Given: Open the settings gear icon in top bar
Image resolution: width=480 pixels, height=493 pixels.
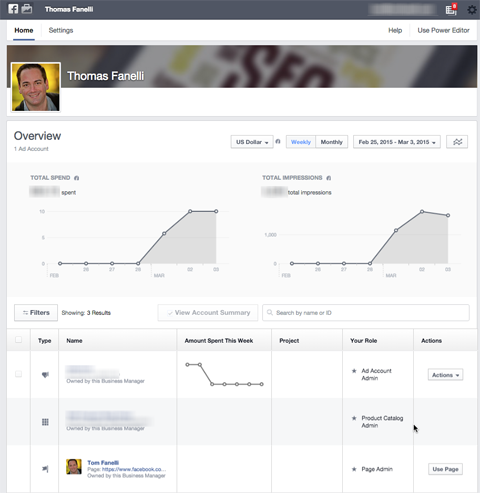Looking at the screenshot, I should pos(472,10).
